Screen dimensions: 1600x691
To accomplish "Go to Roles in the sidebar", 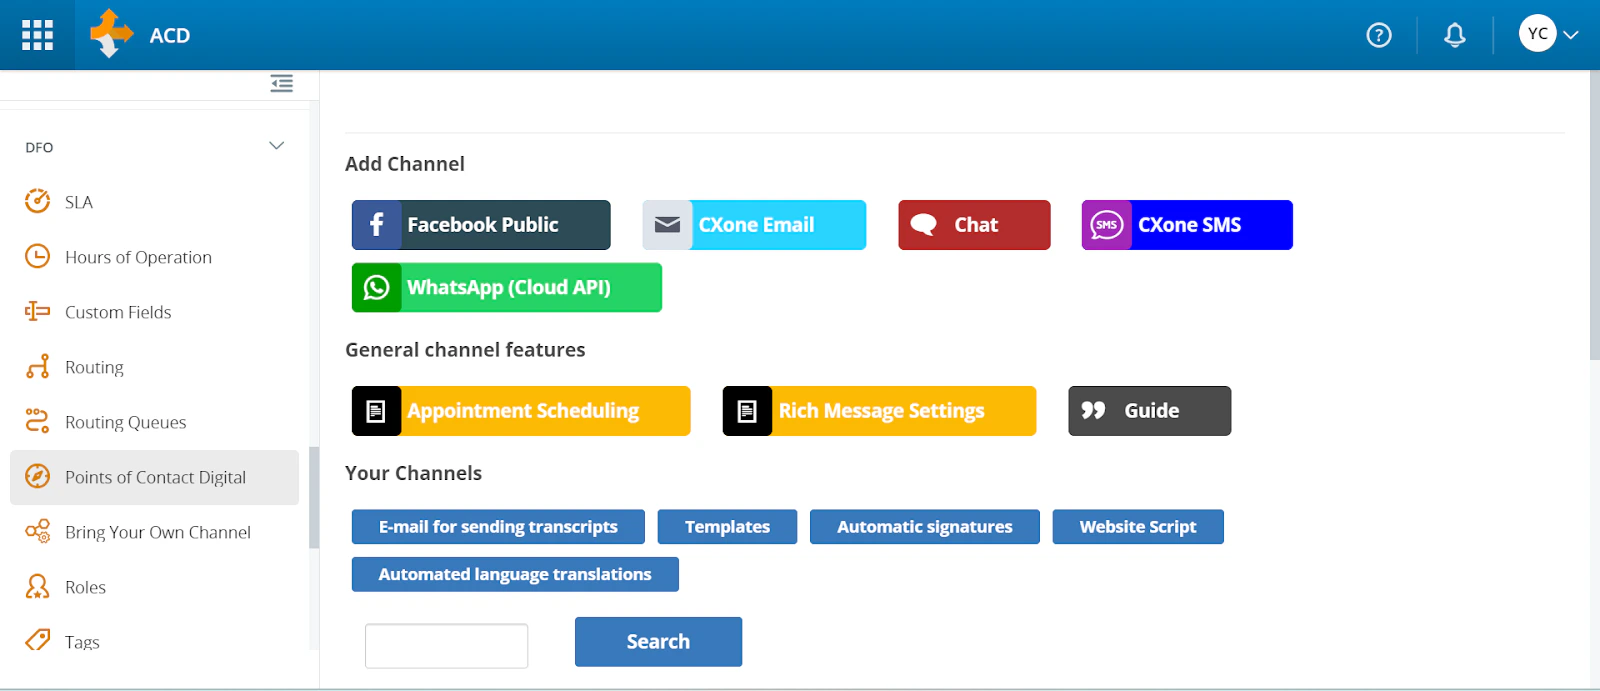I will (x=154, y=587).
